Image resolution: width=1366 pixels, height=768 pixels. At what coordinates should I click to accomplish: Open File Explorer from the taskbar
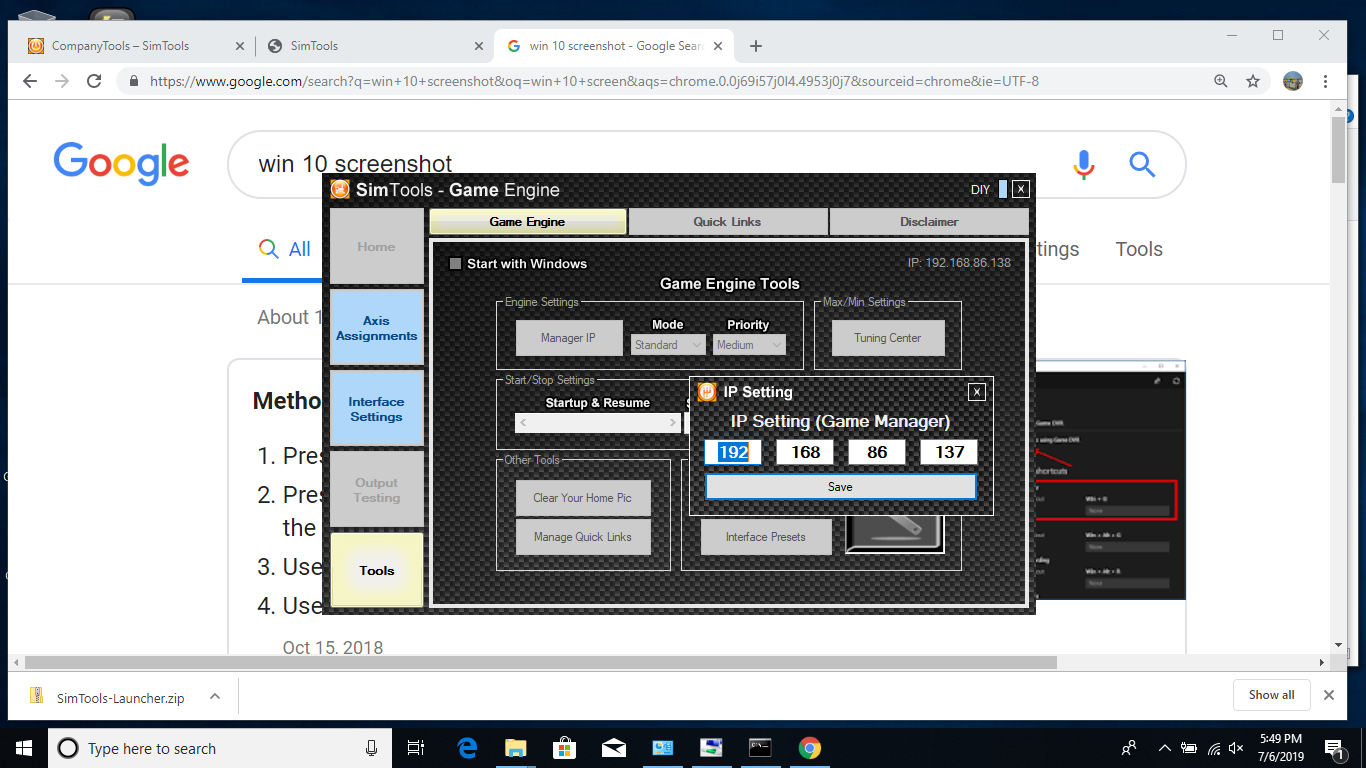point(515,748)
